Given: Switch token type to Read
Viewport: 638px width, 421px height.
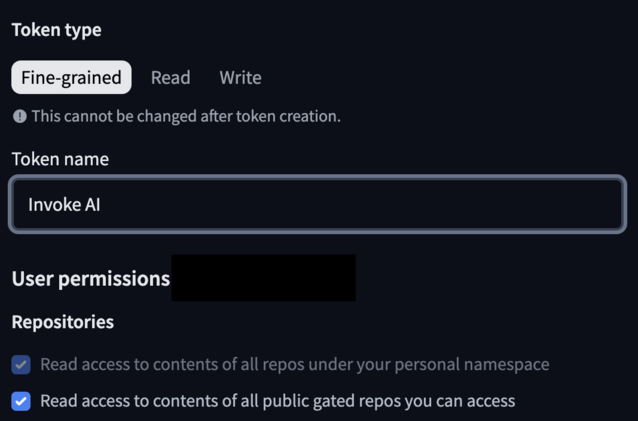Looking at the screenshot, I should pos(171,78).
